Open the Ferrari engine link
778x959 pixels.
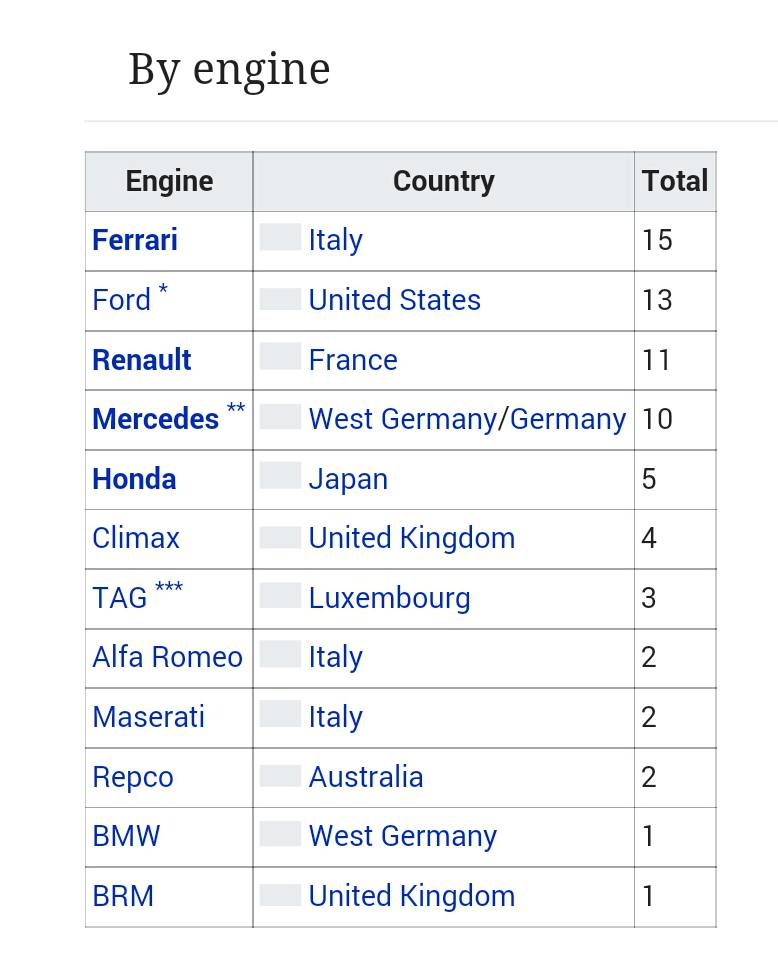click(135, 240)
